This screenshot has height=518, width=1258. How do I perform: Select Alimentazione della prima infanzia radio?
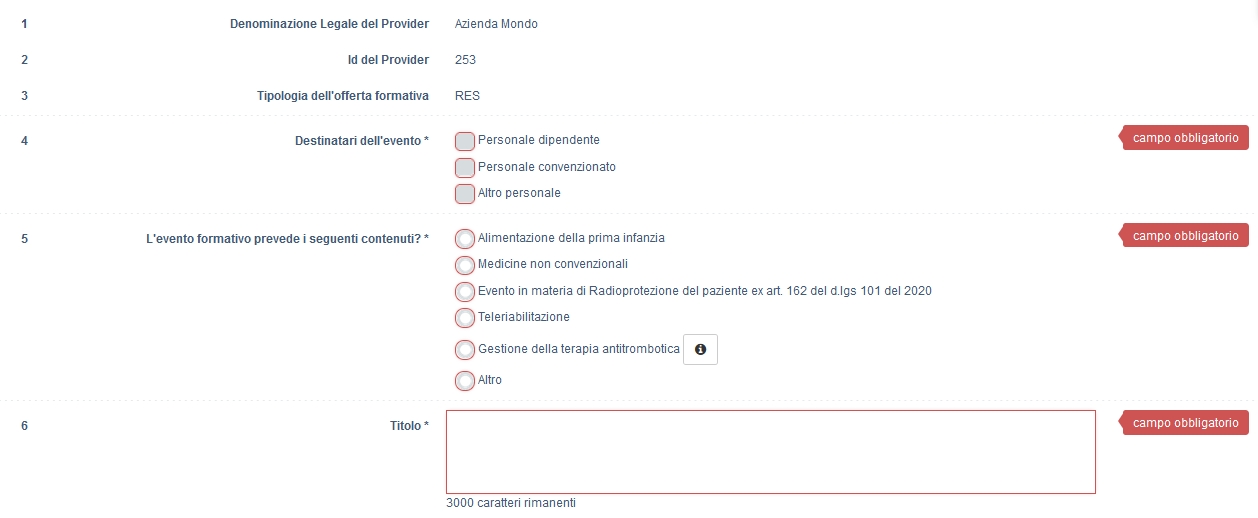coord(465,239)
